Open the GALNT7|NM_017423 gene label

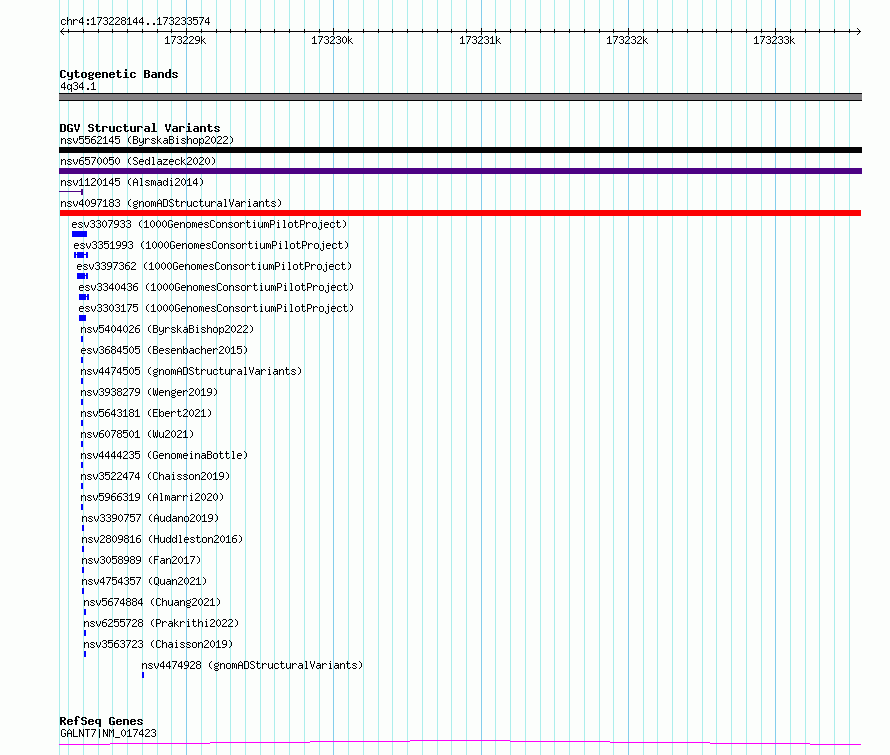(108, 733)
